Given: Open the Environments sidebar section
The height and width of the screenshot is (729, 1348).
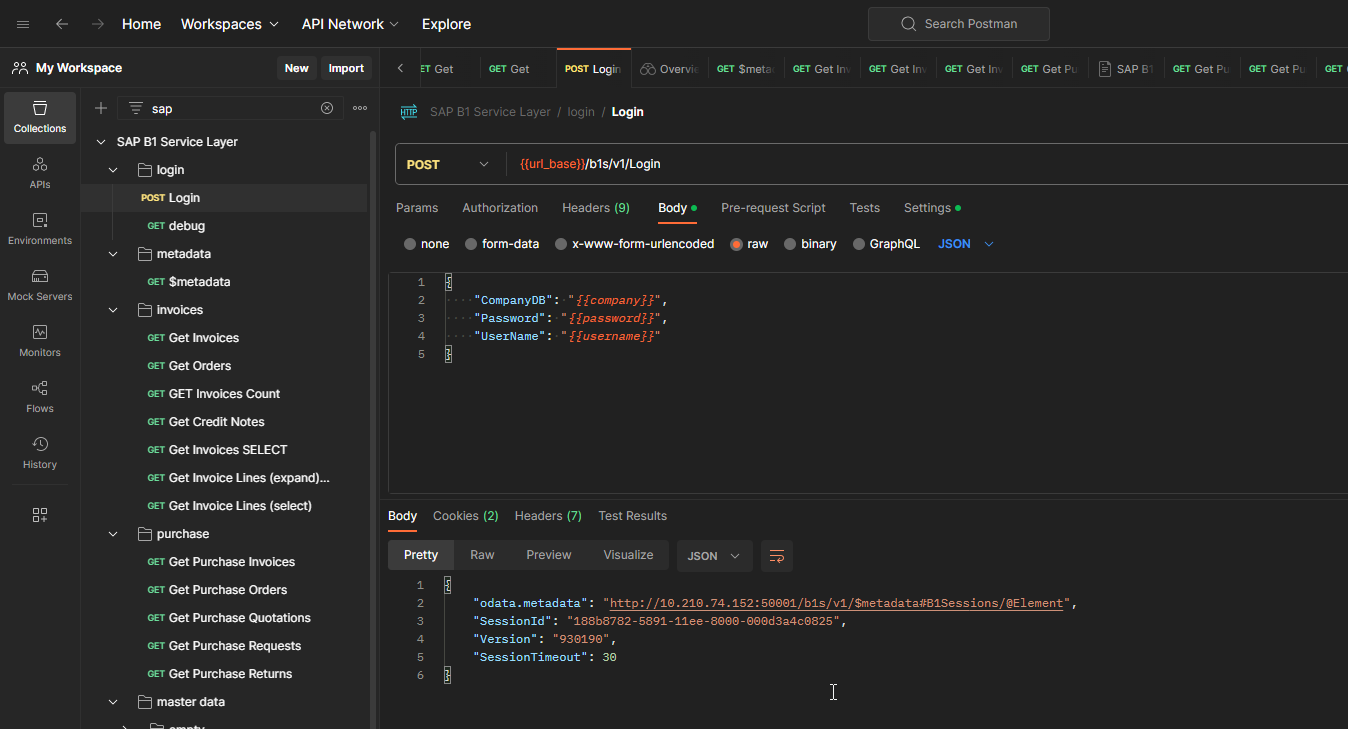Looking at the screenshot, I should tap(40, 230).
